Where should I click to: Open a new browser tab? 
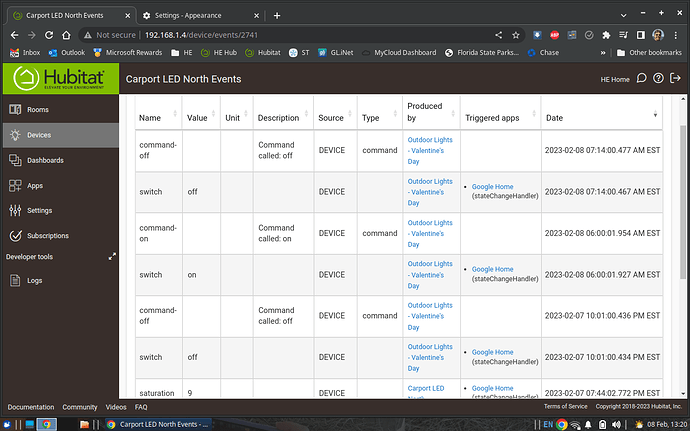tap(277, 16)
